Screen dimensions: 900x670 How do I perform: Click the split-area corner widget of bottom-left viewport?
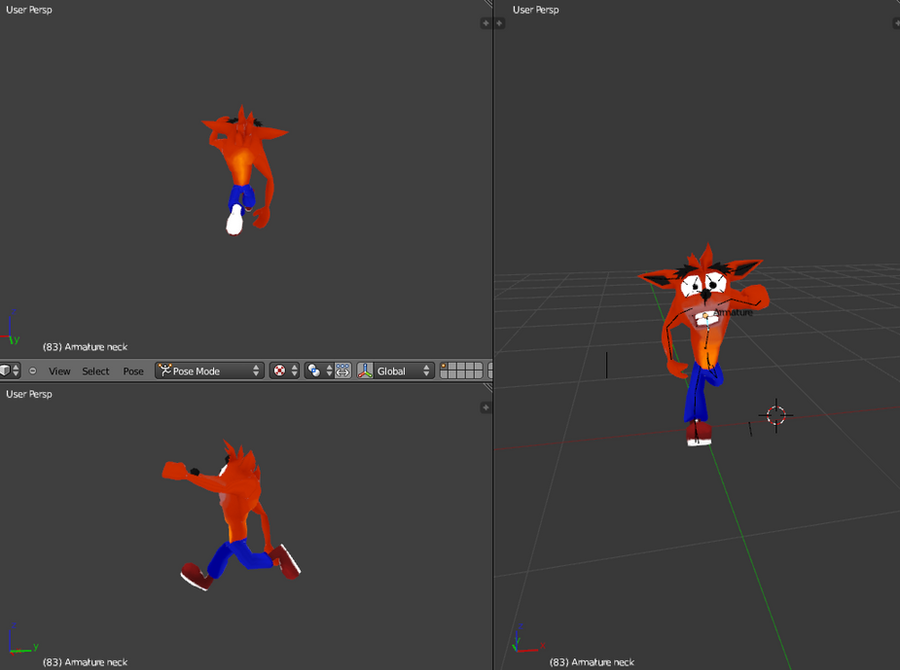point(488,388)
